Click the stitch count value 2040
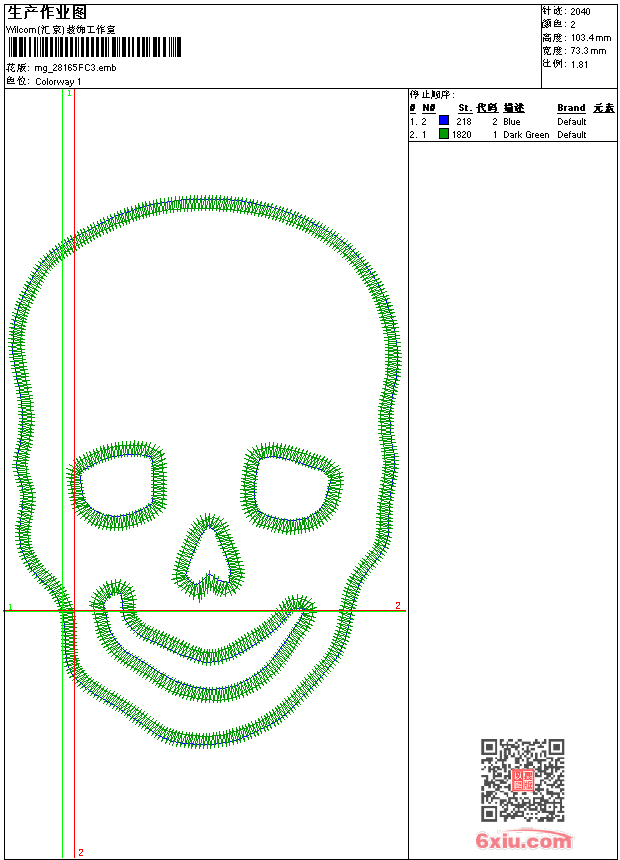This screenshot has width=620, height=860. coord(580,11)
